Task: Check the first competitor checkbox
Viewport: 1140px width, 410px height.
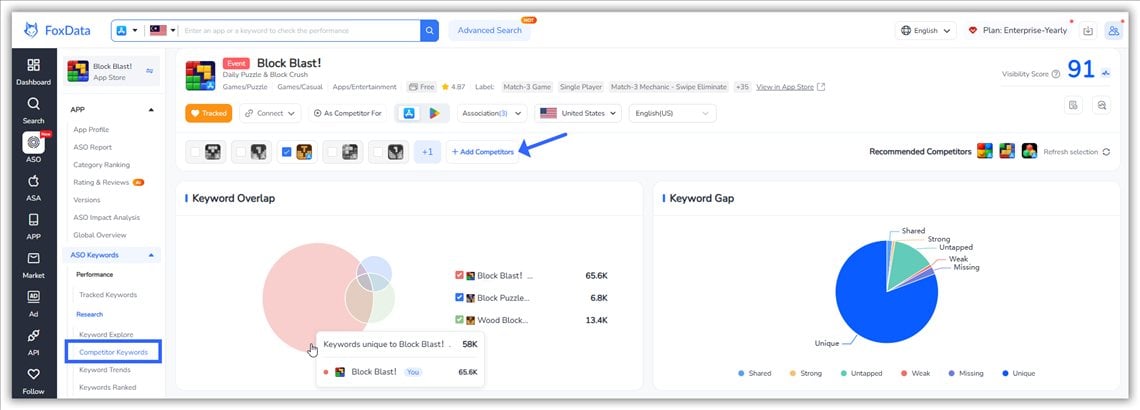Action: tap(195, 152)
